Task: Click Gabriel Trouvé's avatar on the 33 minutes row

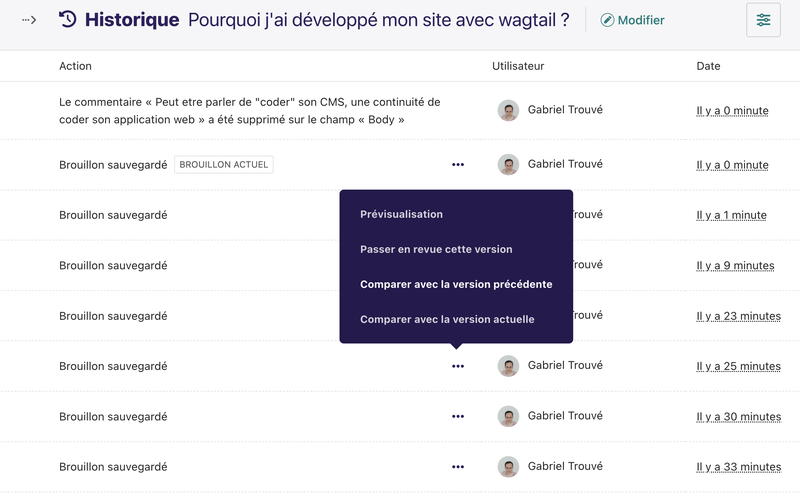Action: coord(508,466)
